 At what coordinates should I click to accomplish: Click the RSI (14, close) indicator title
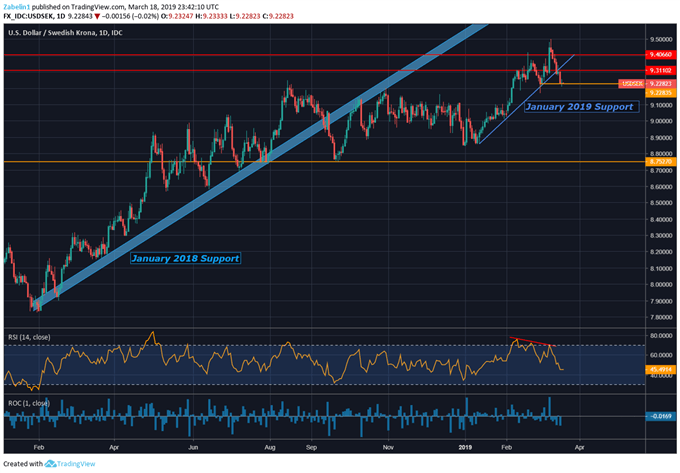pyautogui.click(x=29, y=337)
